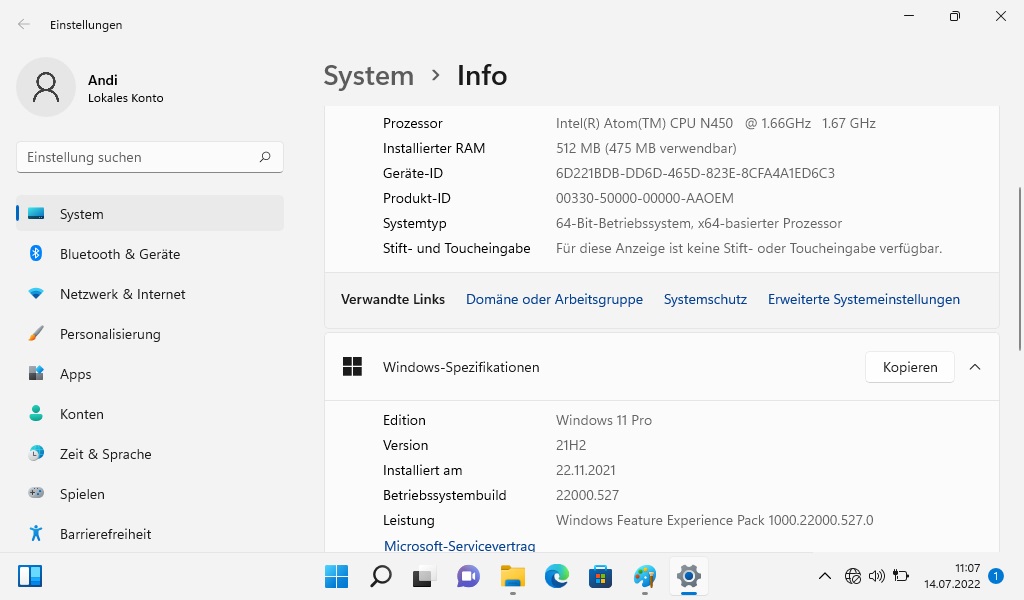
Task: Click Erweiterte Systemeinstellungen link
Action: tap(863, 299)
